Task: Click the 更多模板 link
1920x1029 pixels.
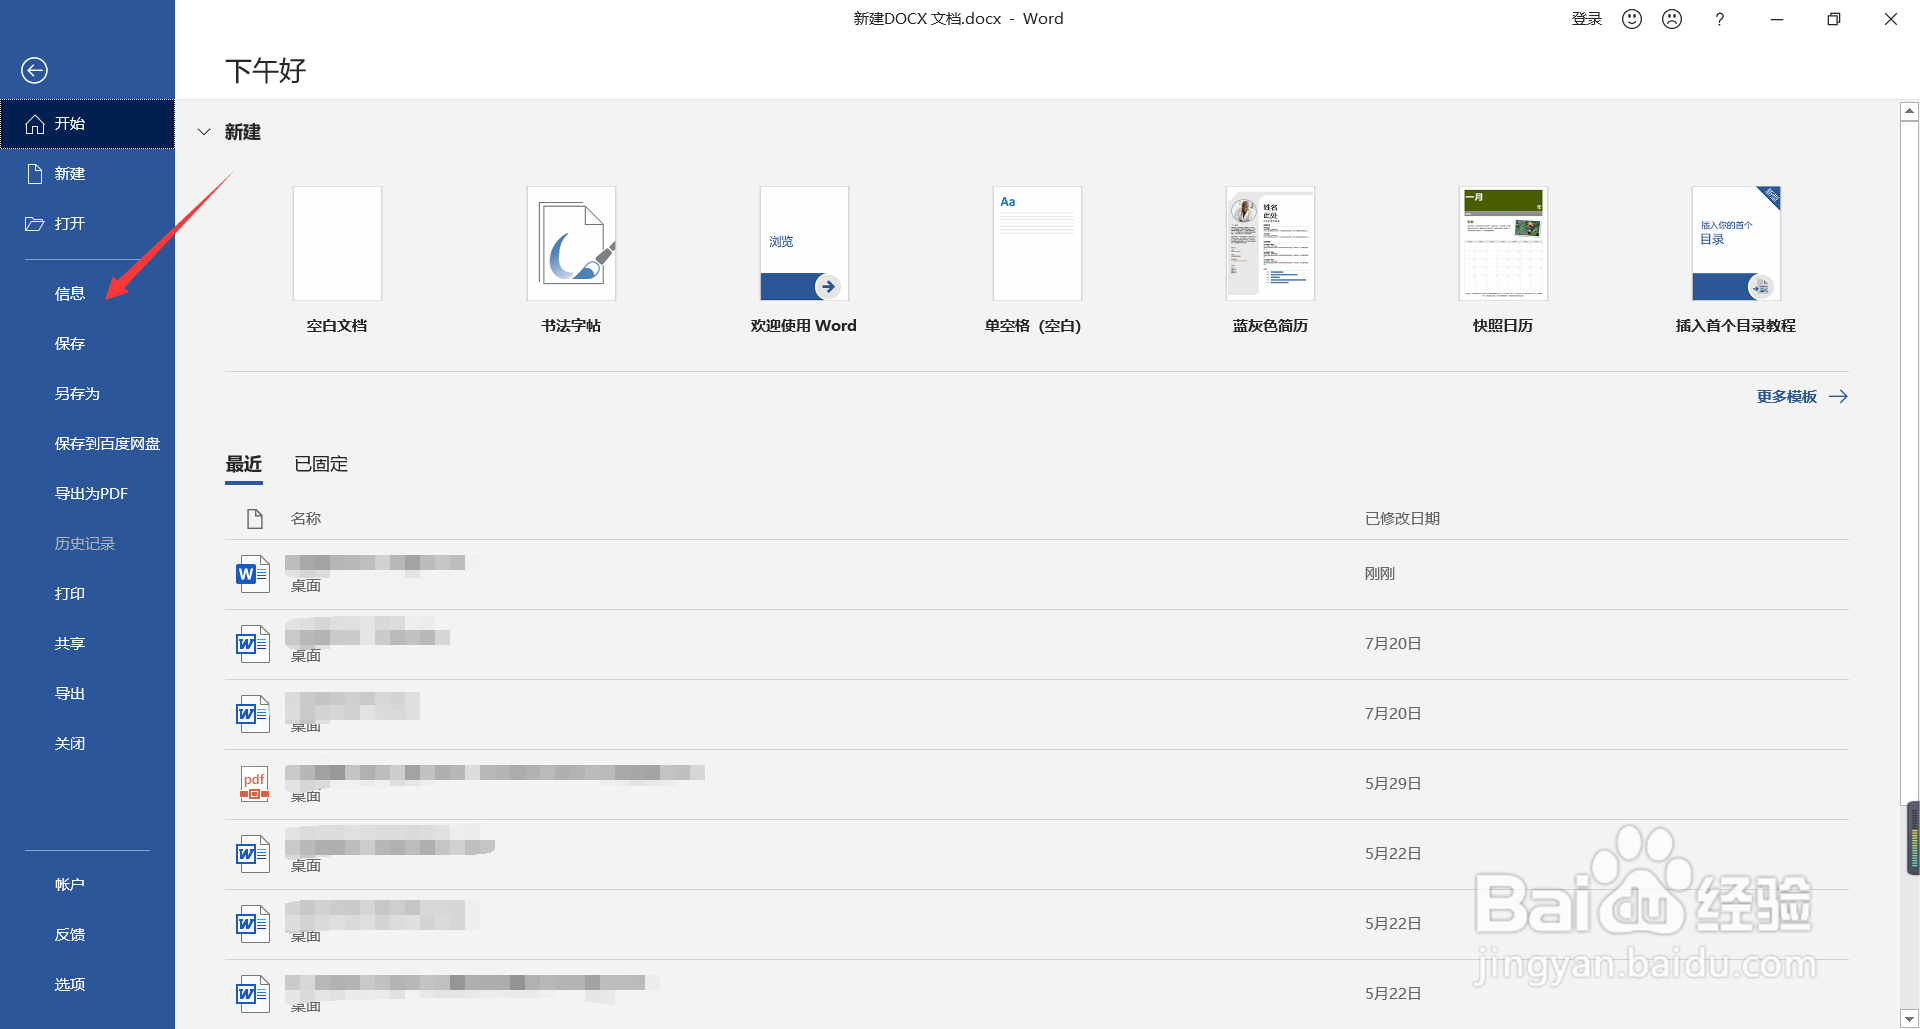Action: point(1802,397)
